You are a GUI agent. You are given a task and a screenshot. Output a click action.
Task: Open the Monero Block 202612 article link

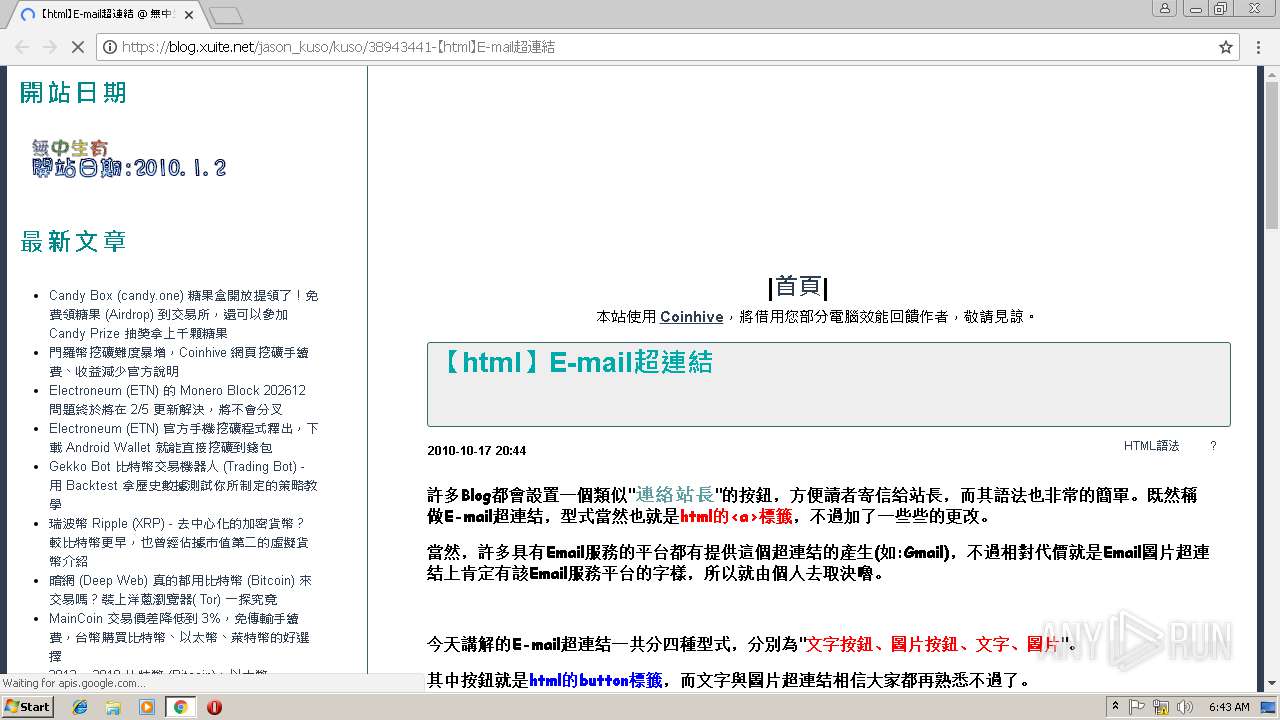177,400
